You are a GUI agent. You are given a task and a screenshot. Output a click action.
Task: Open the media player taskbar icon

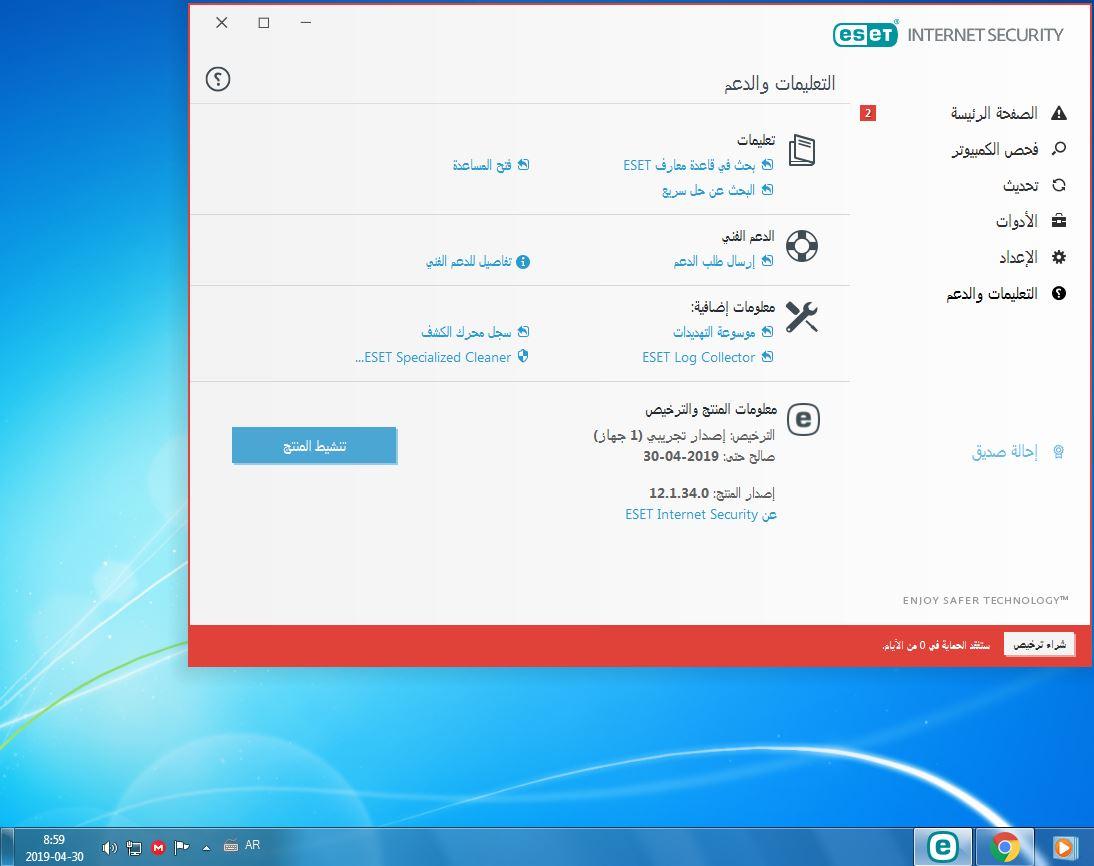pyautogui.click(x=1063, y=847)
